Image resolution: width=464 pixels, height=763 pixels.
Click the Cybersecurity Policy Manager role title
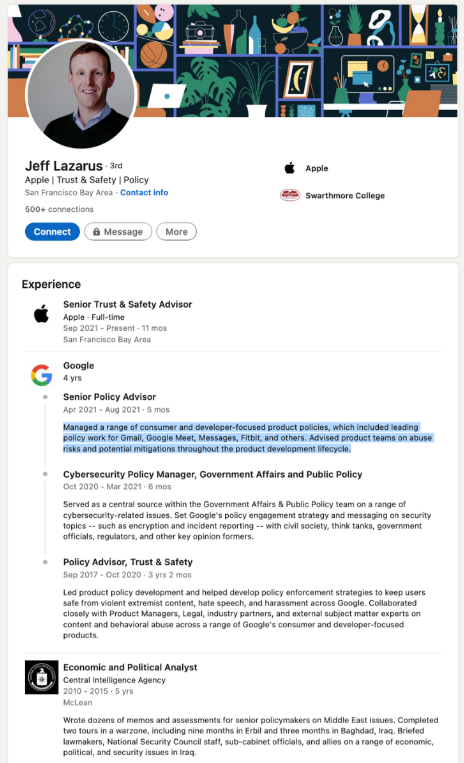coord(213,474)
